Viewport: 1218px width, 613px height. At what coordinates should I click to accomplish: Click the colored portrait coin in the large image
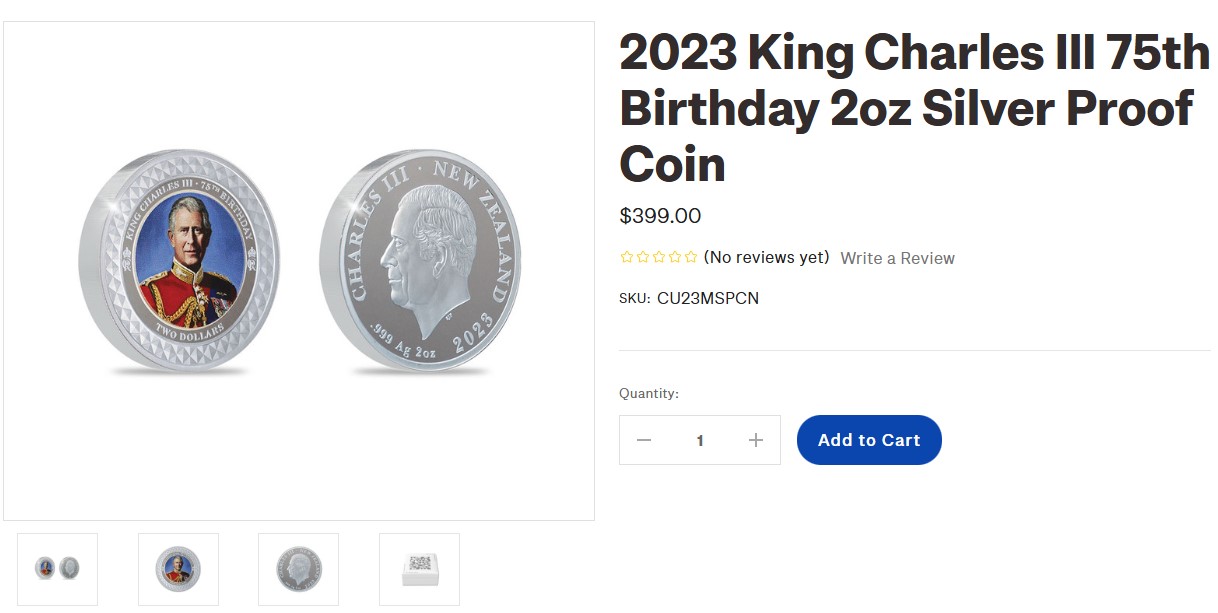(180, 260)
